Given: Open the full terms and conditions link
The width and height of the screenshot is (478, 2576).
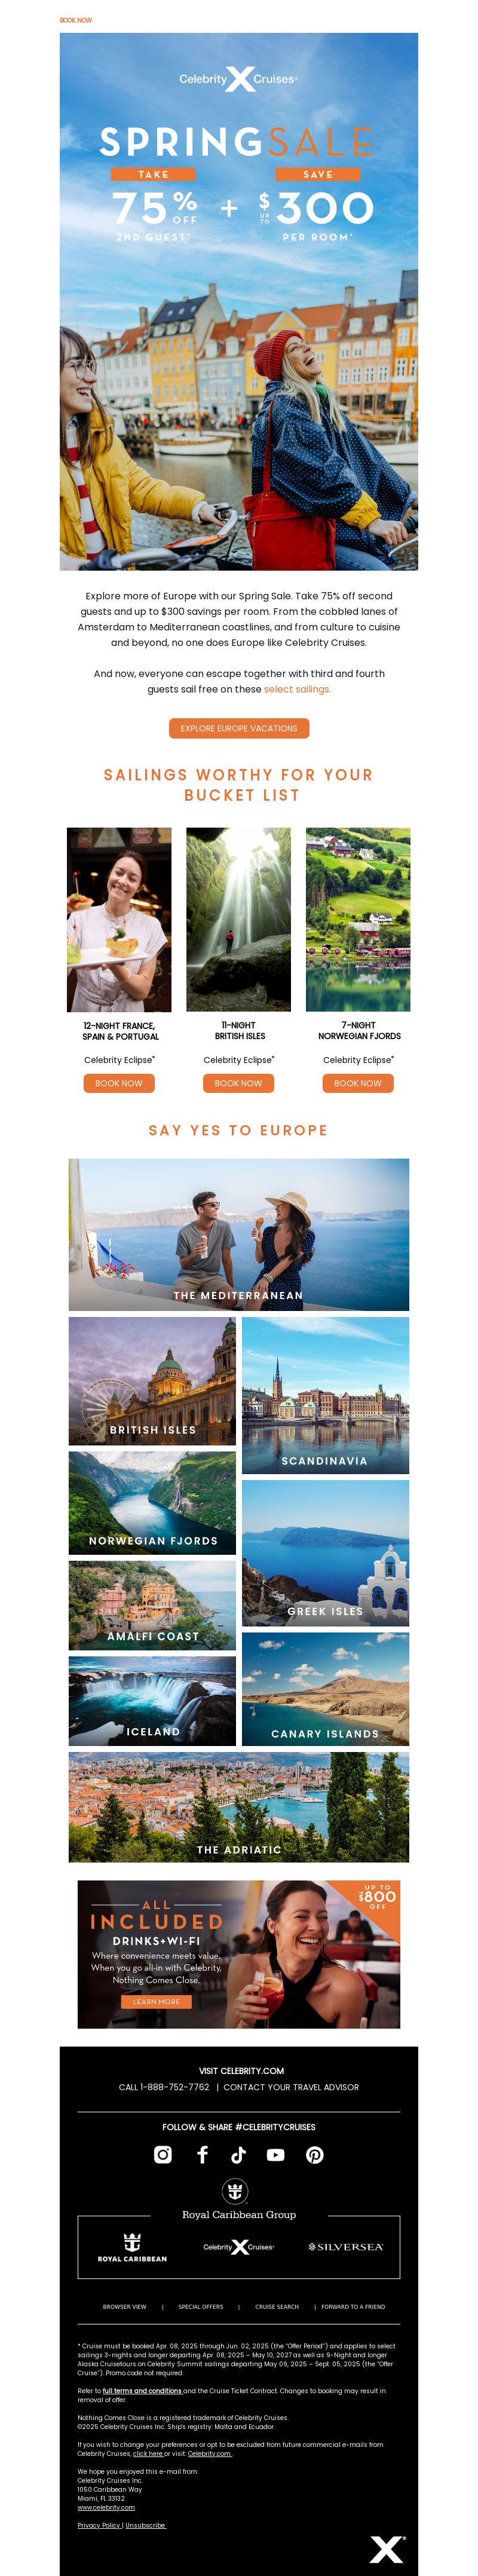Looking at the screenshot, I should pyautogui.click(x=142, y=2390).
